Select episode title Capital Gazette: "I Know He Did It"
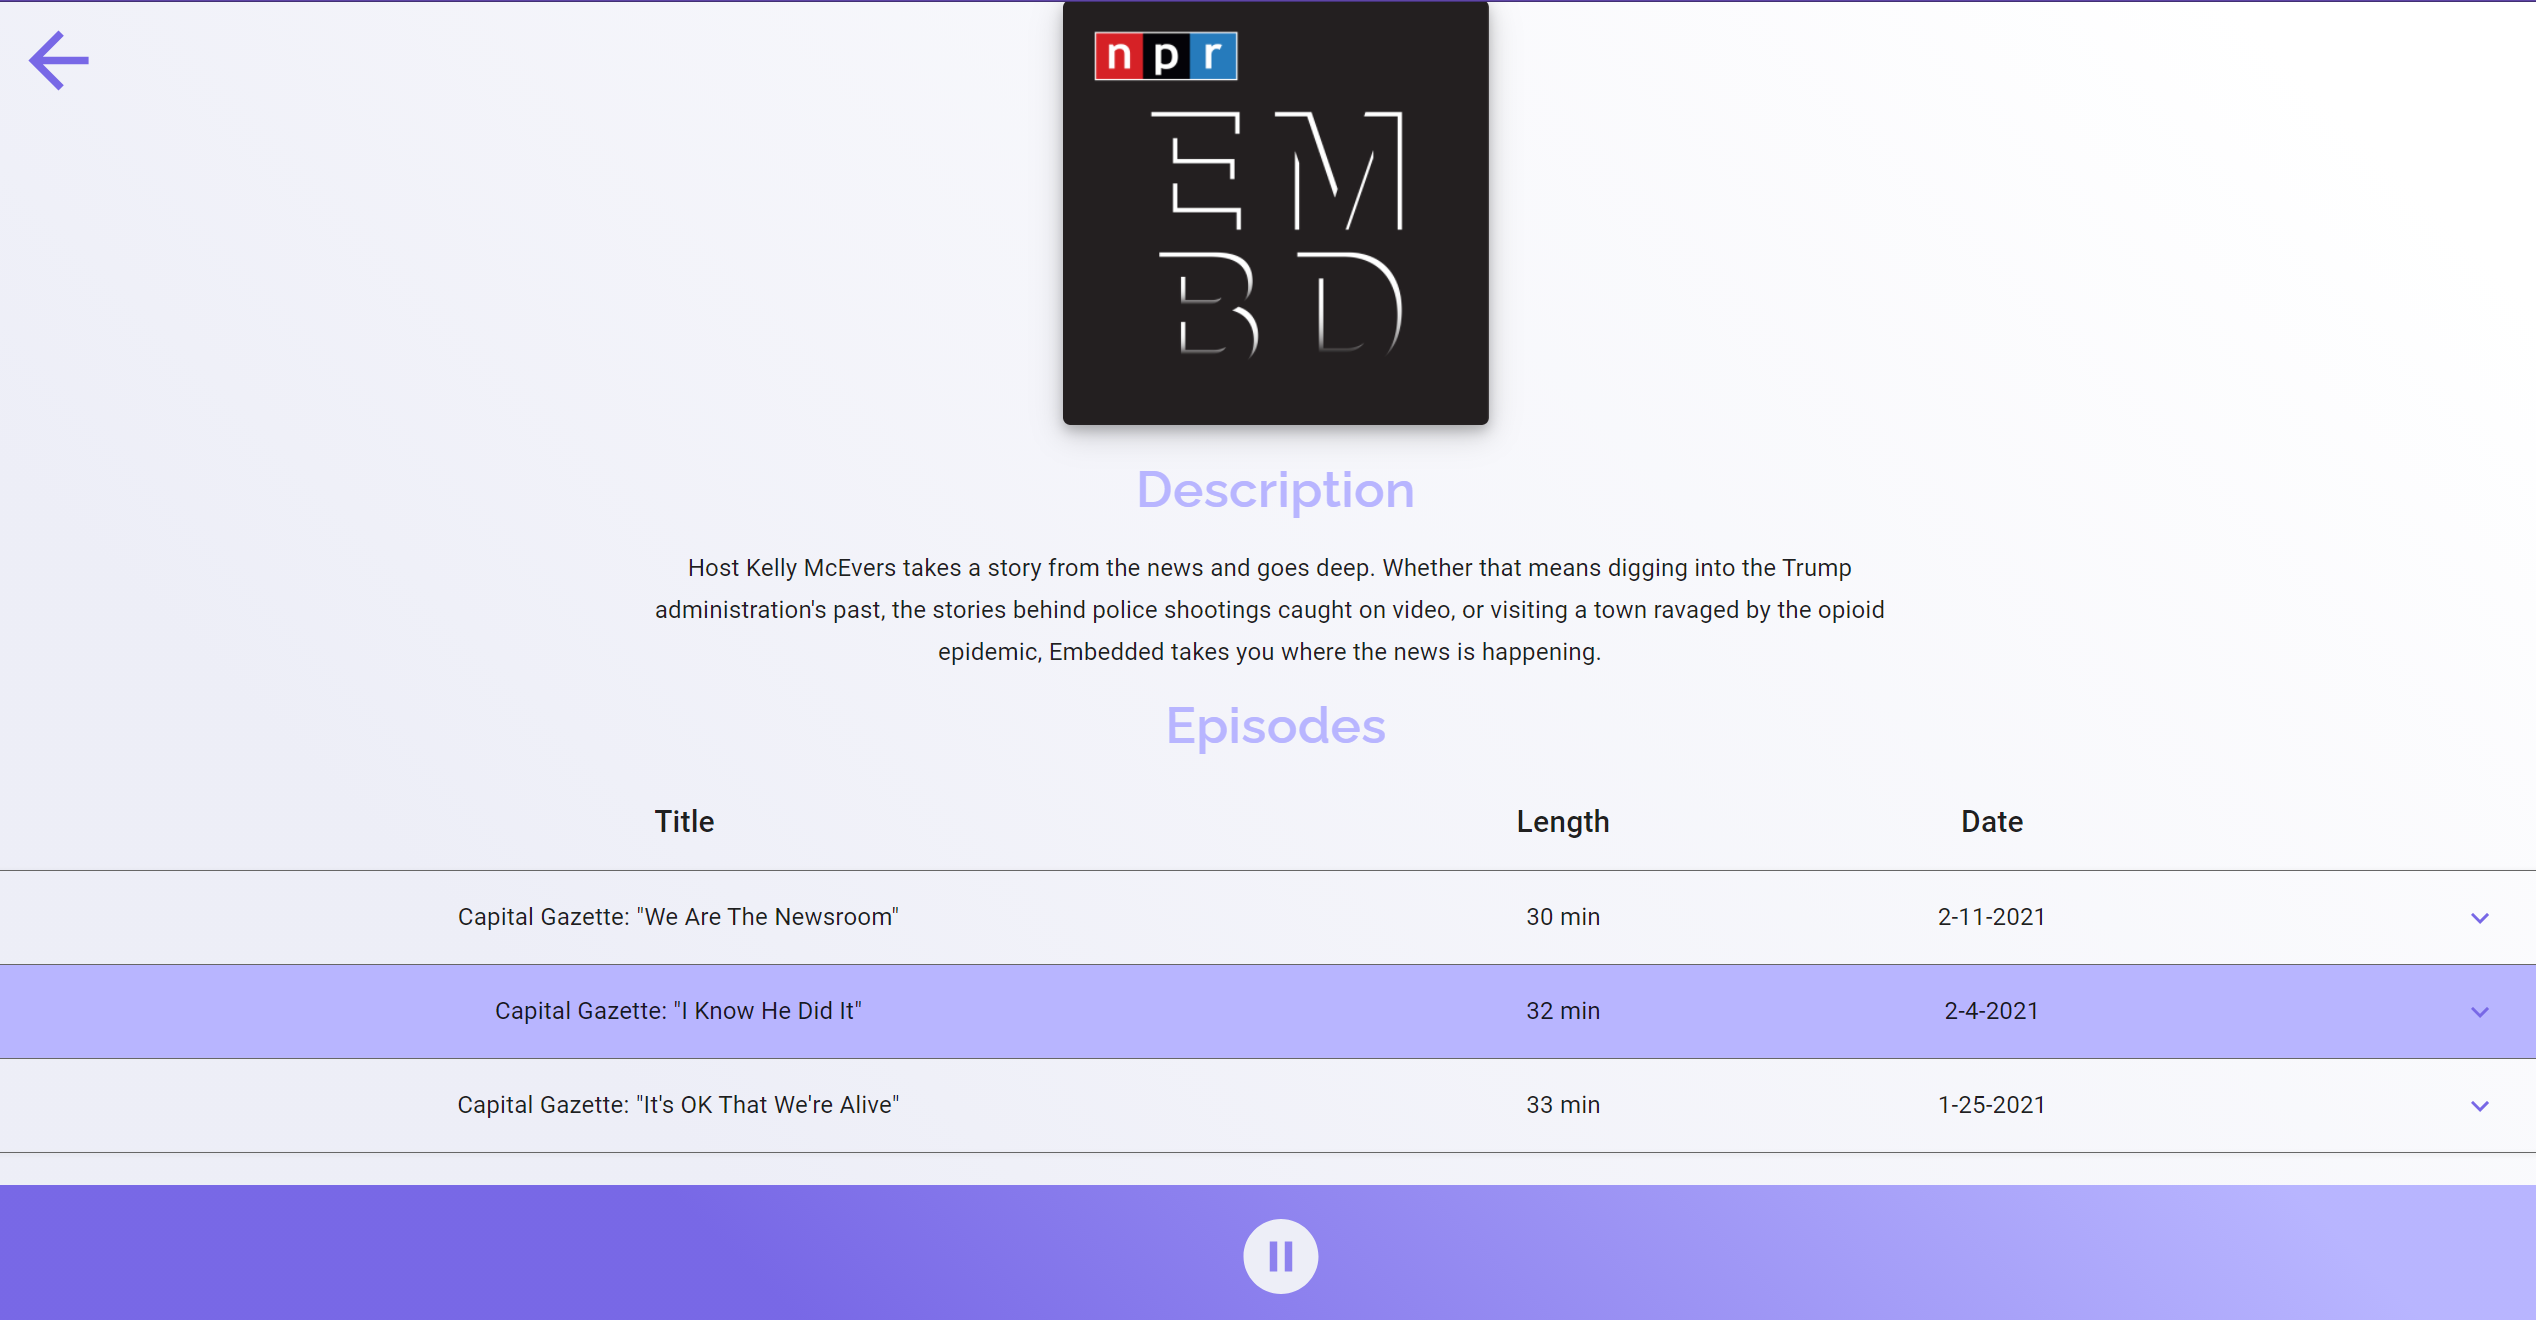The height and width of the screenshot is (1320, 2536). click(678, 1011)
